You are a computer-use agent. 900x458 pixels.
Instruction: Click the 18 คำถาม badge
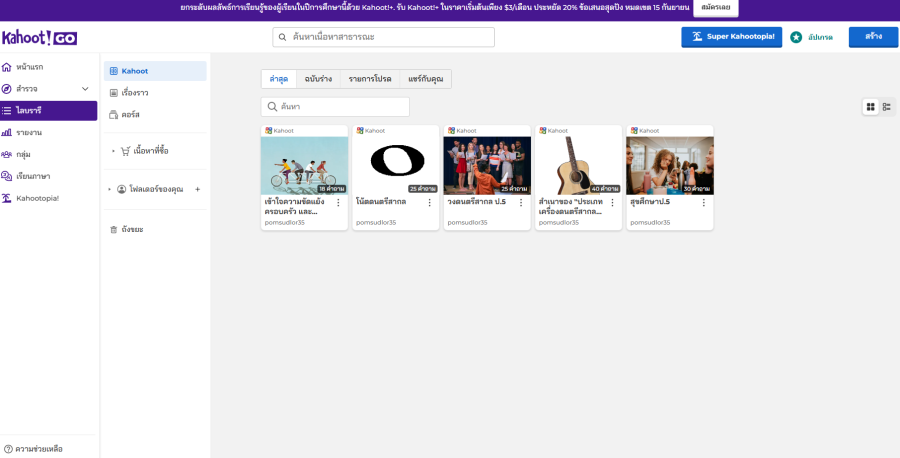(332, 189)
